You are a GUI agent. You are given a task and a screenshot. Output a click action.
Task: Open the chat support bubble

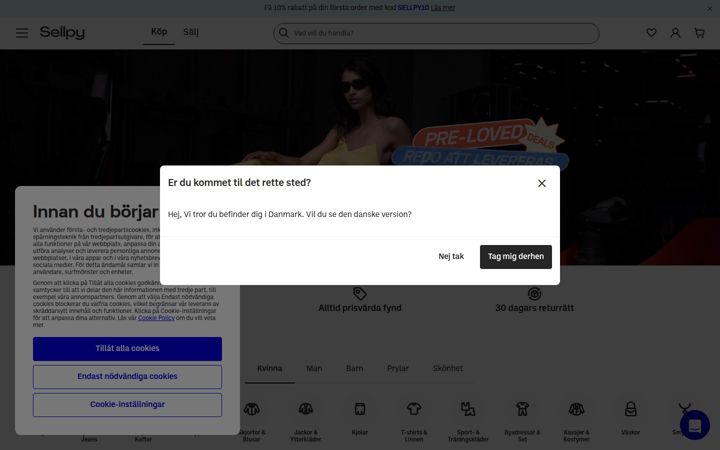[695, 425]
